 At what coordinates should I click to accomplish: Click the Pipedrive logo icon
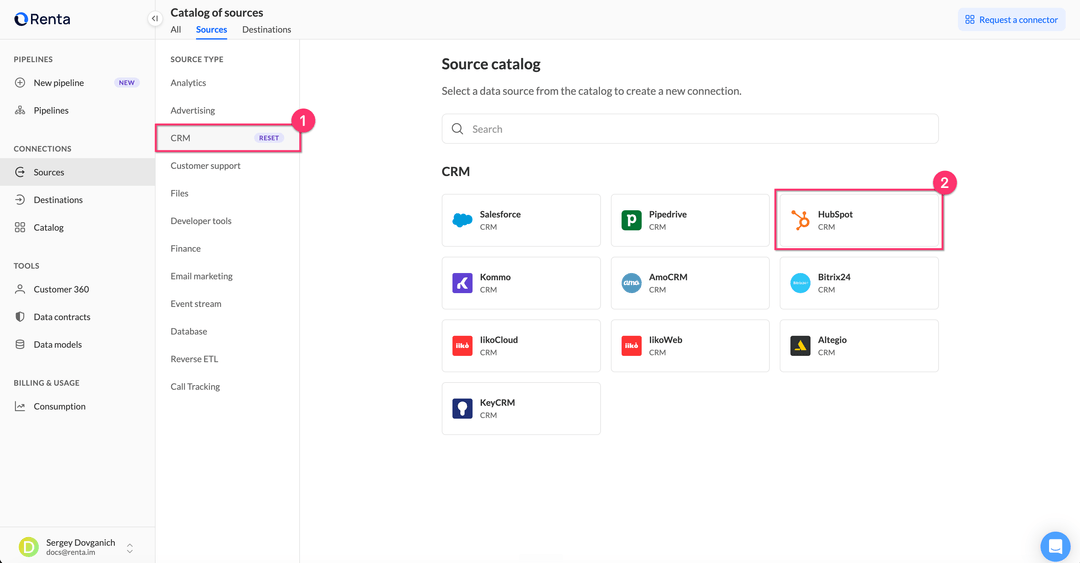(x=632, y=220)
